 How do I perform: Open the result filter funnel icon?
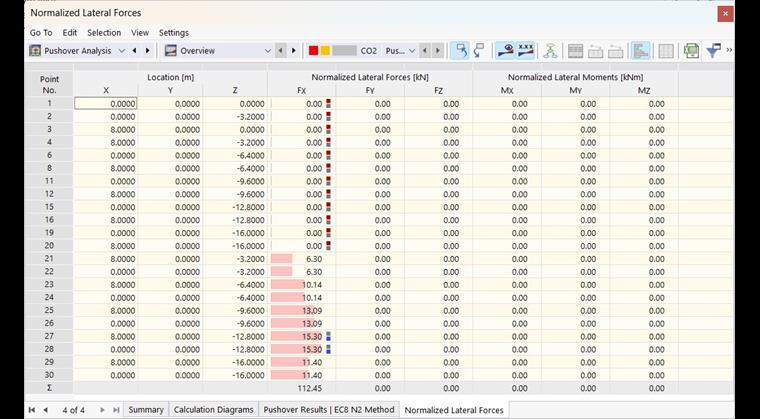(713, 50)
